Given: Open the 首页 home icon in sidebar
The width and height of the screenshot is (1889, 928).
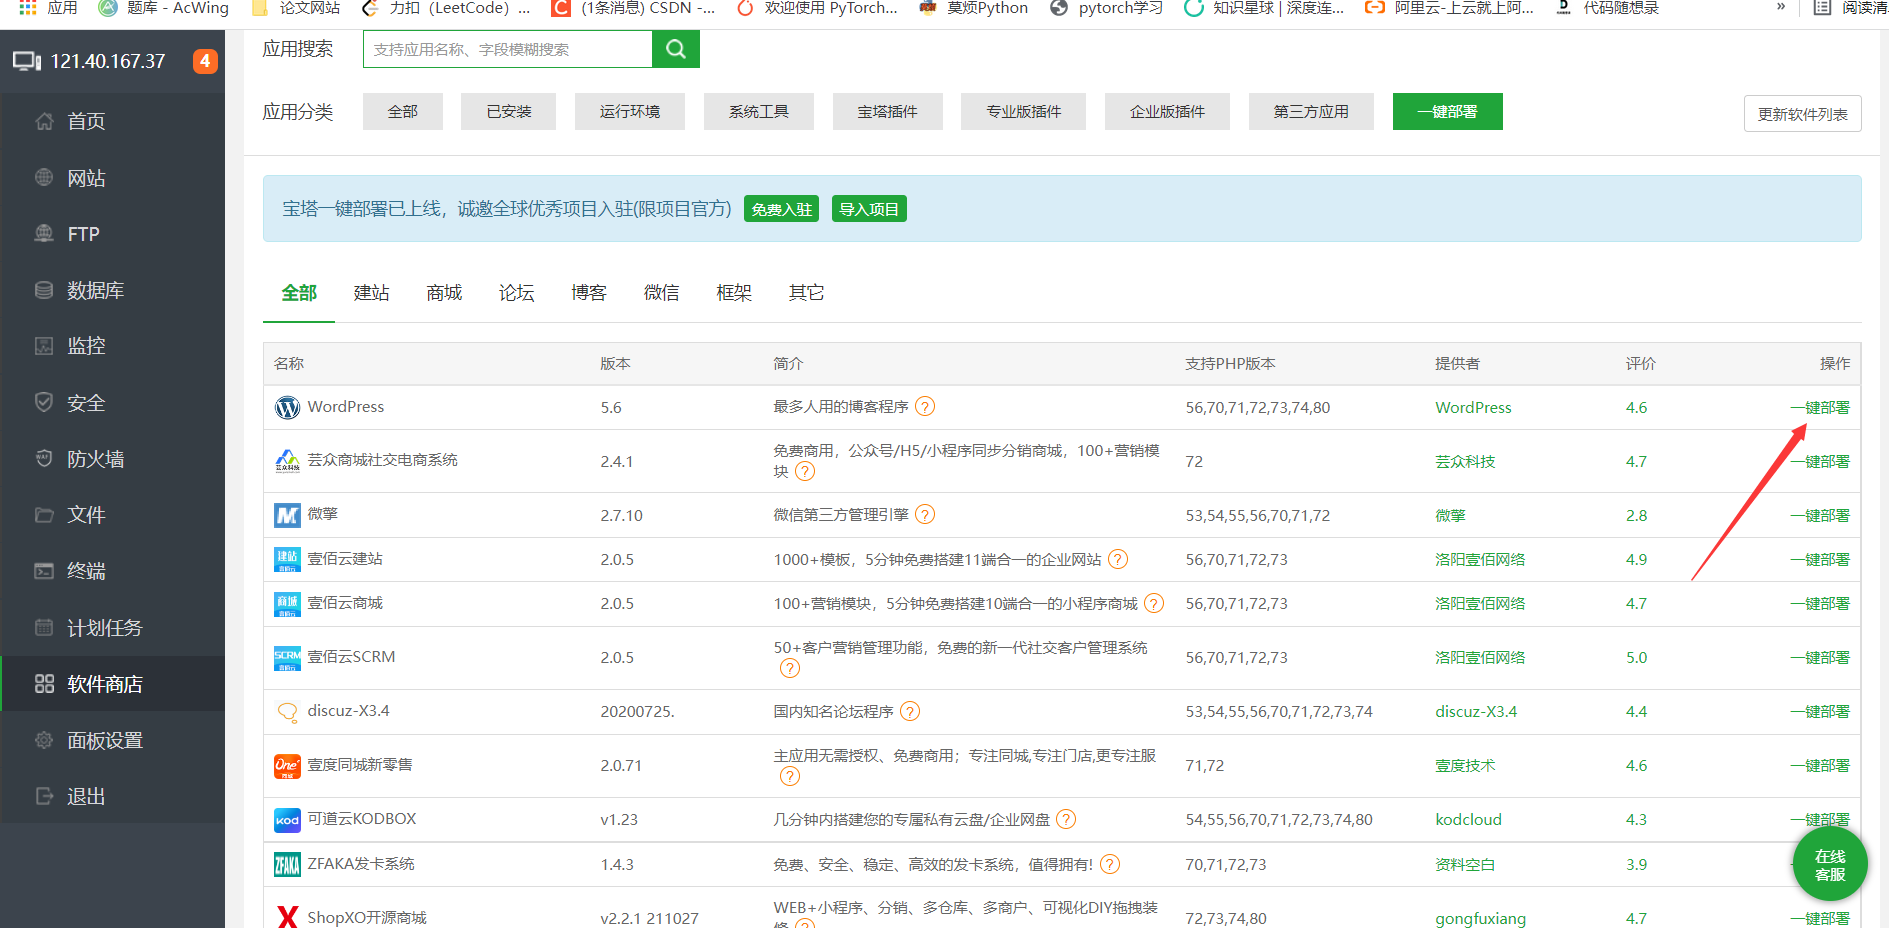Looking at the screenshot, I should (44, 121).
